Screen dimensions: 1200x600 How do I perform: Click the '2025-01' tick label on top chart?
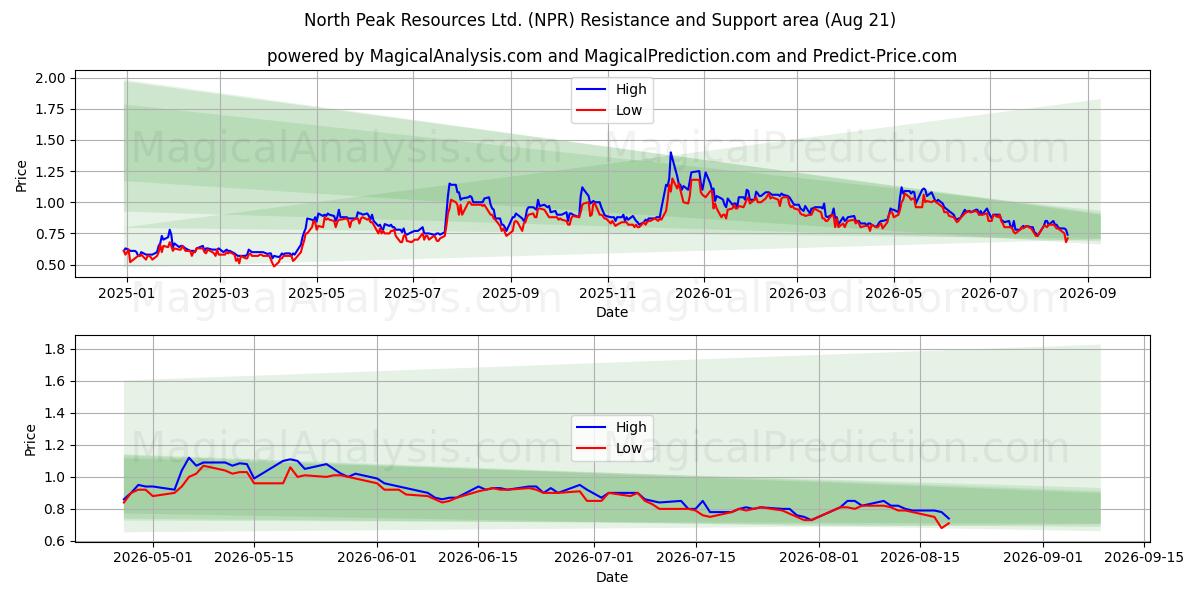click(x=126, y=294)
